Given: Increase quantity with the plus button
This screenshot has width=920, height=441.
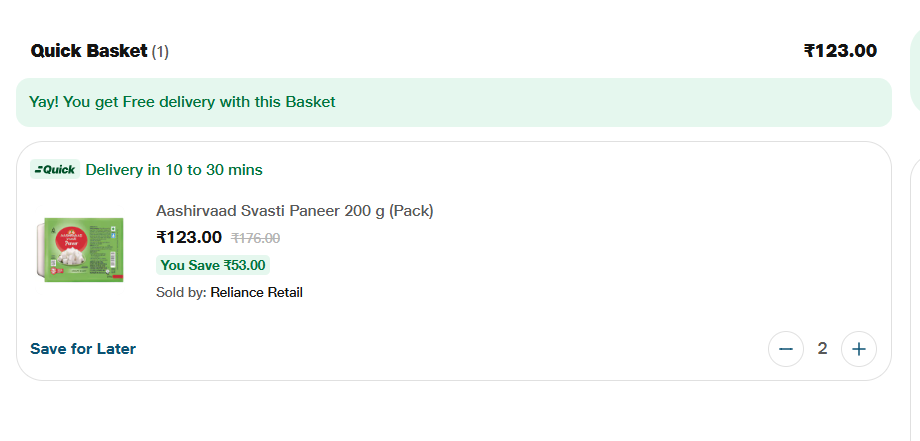Looking at the screenshot, I should [x=858, y=349].
